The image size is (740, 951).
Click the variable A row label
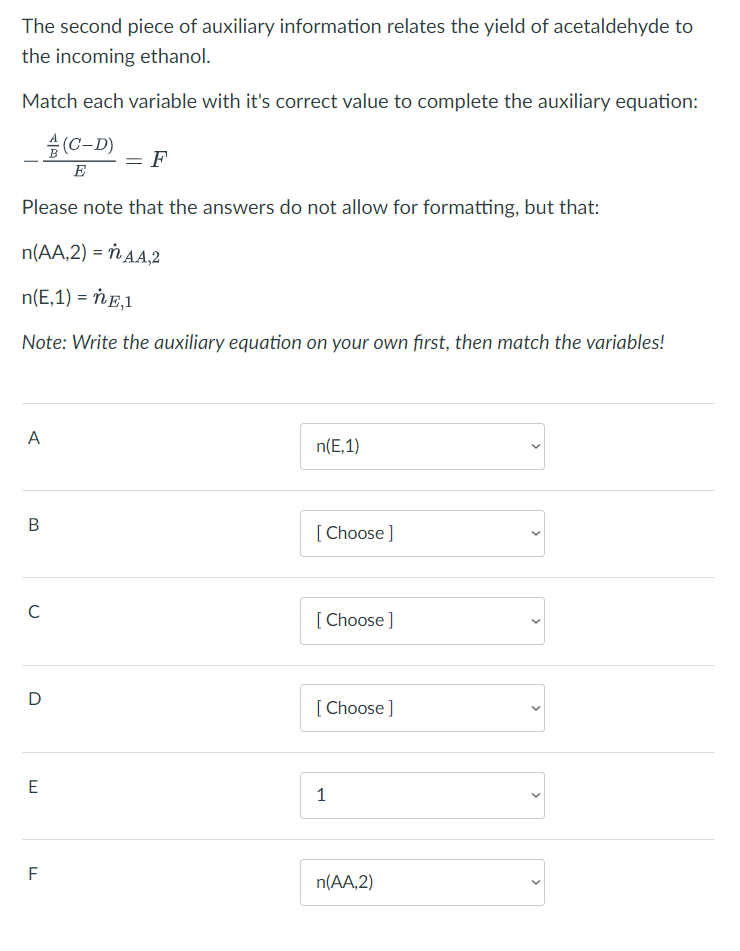tap(34, 437)
